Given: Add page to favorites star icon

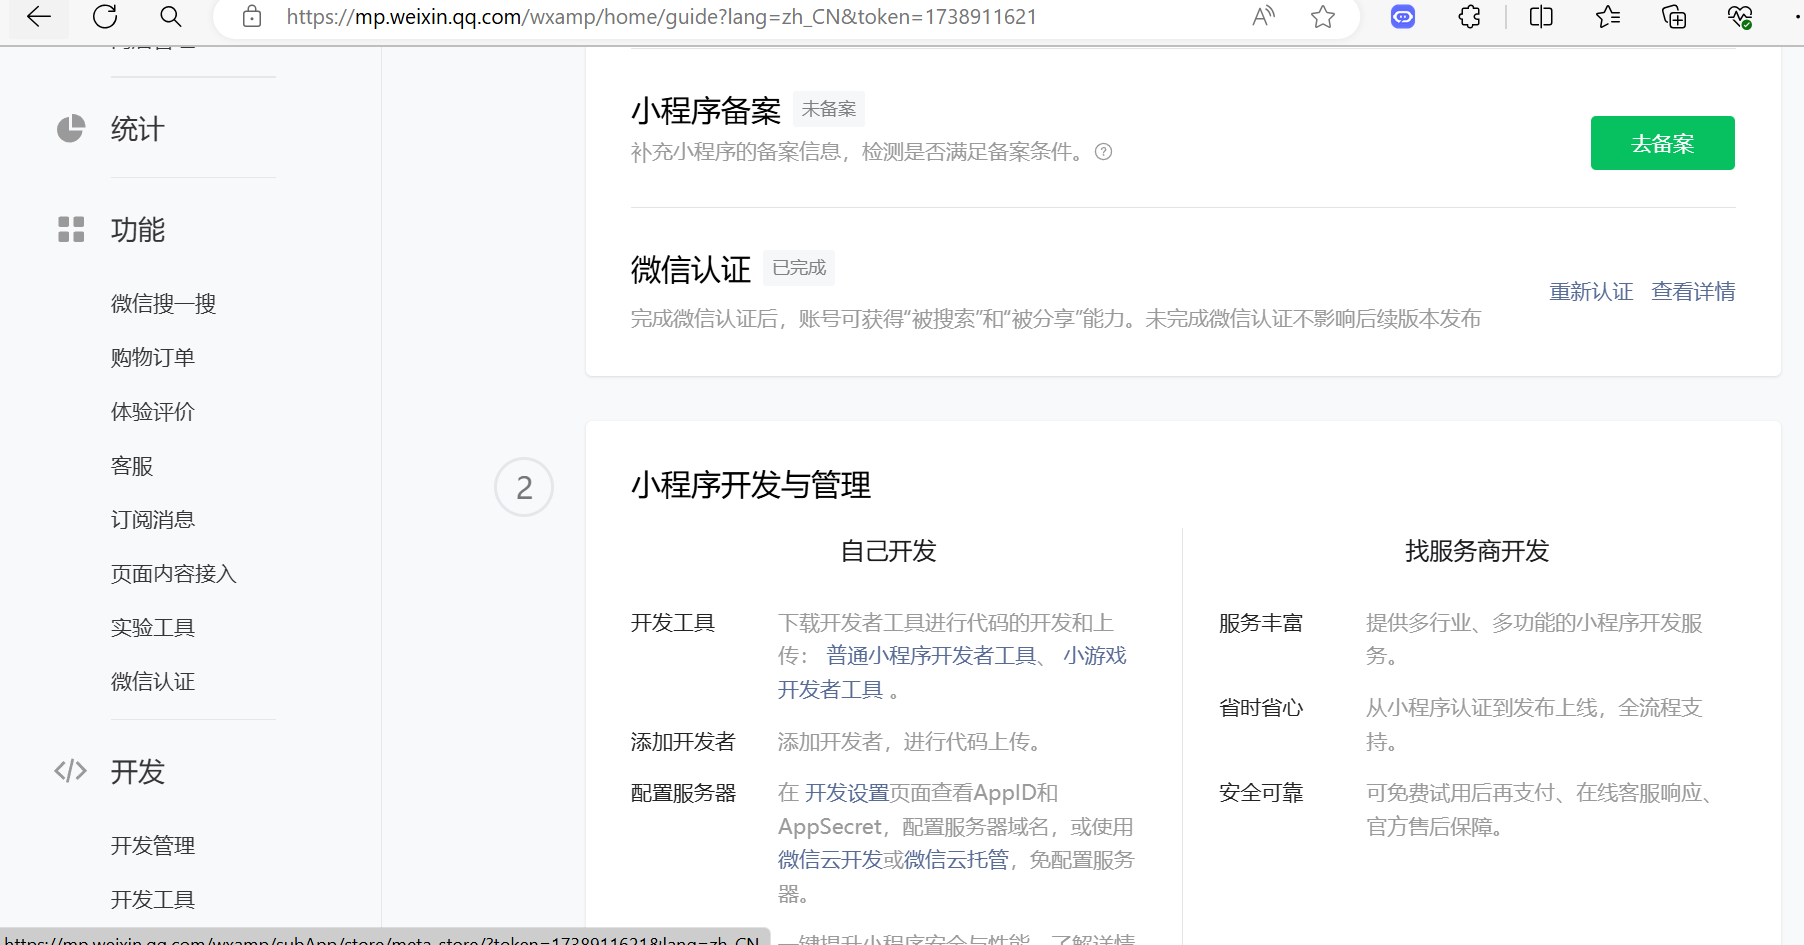Looking at the screenshot, I should tap(1323, 16).
